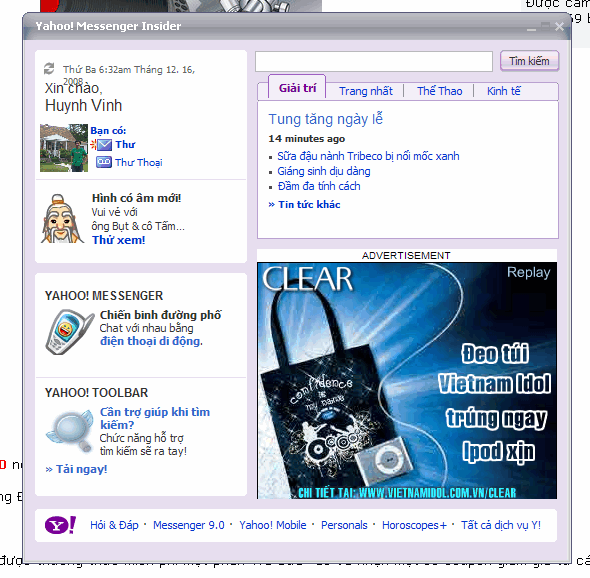This screenshot has height=578, width=590.
Task: Click the purple Yahoo Y! logo
Action: tap(60, 525)
